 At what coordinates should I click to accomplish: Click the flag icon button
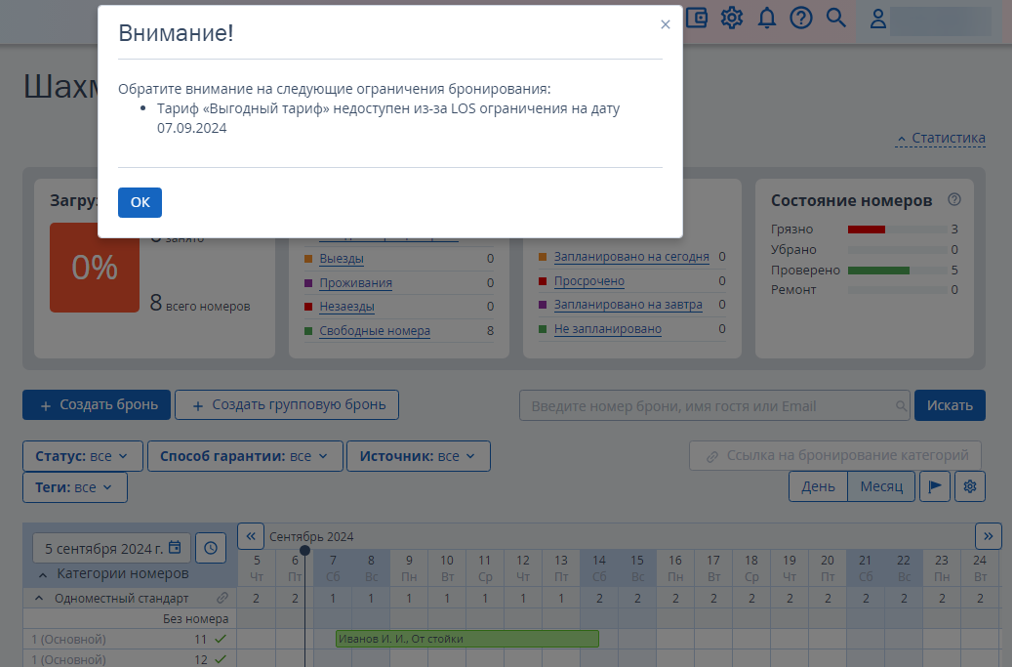[935, 486]
